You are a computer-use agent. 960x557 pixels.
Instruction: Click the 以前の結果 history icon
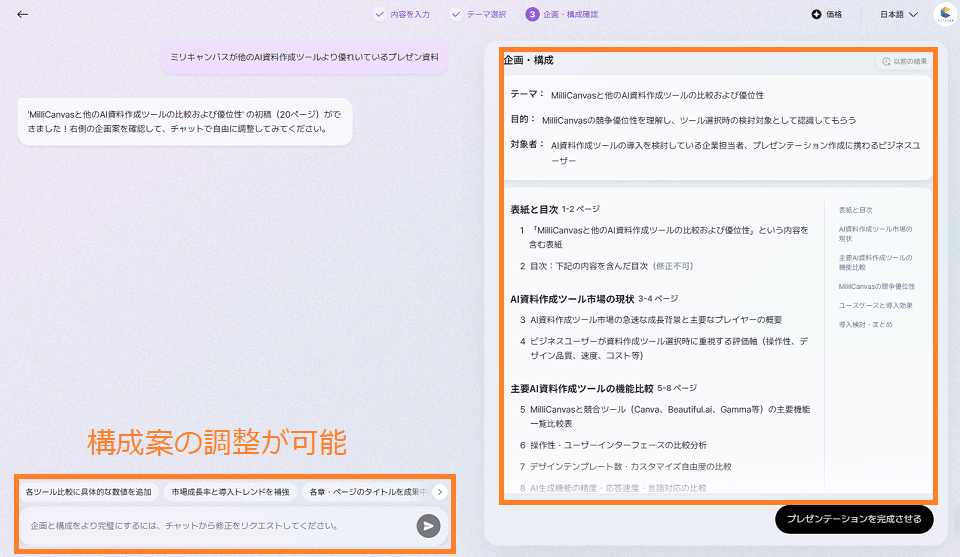click(x=886, y=61)
